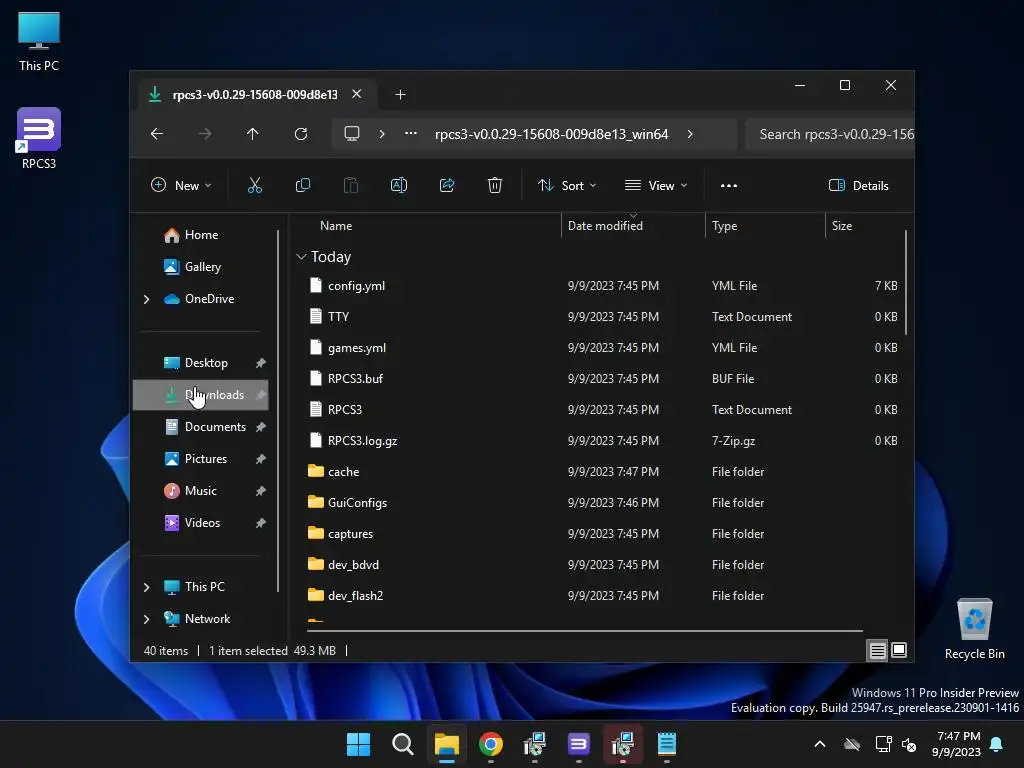Image resolution: width=1024 pixels, height=768 pixels.
Task: Open RPCS3 desktop shortcut
Action: click(x=39, y=138)
